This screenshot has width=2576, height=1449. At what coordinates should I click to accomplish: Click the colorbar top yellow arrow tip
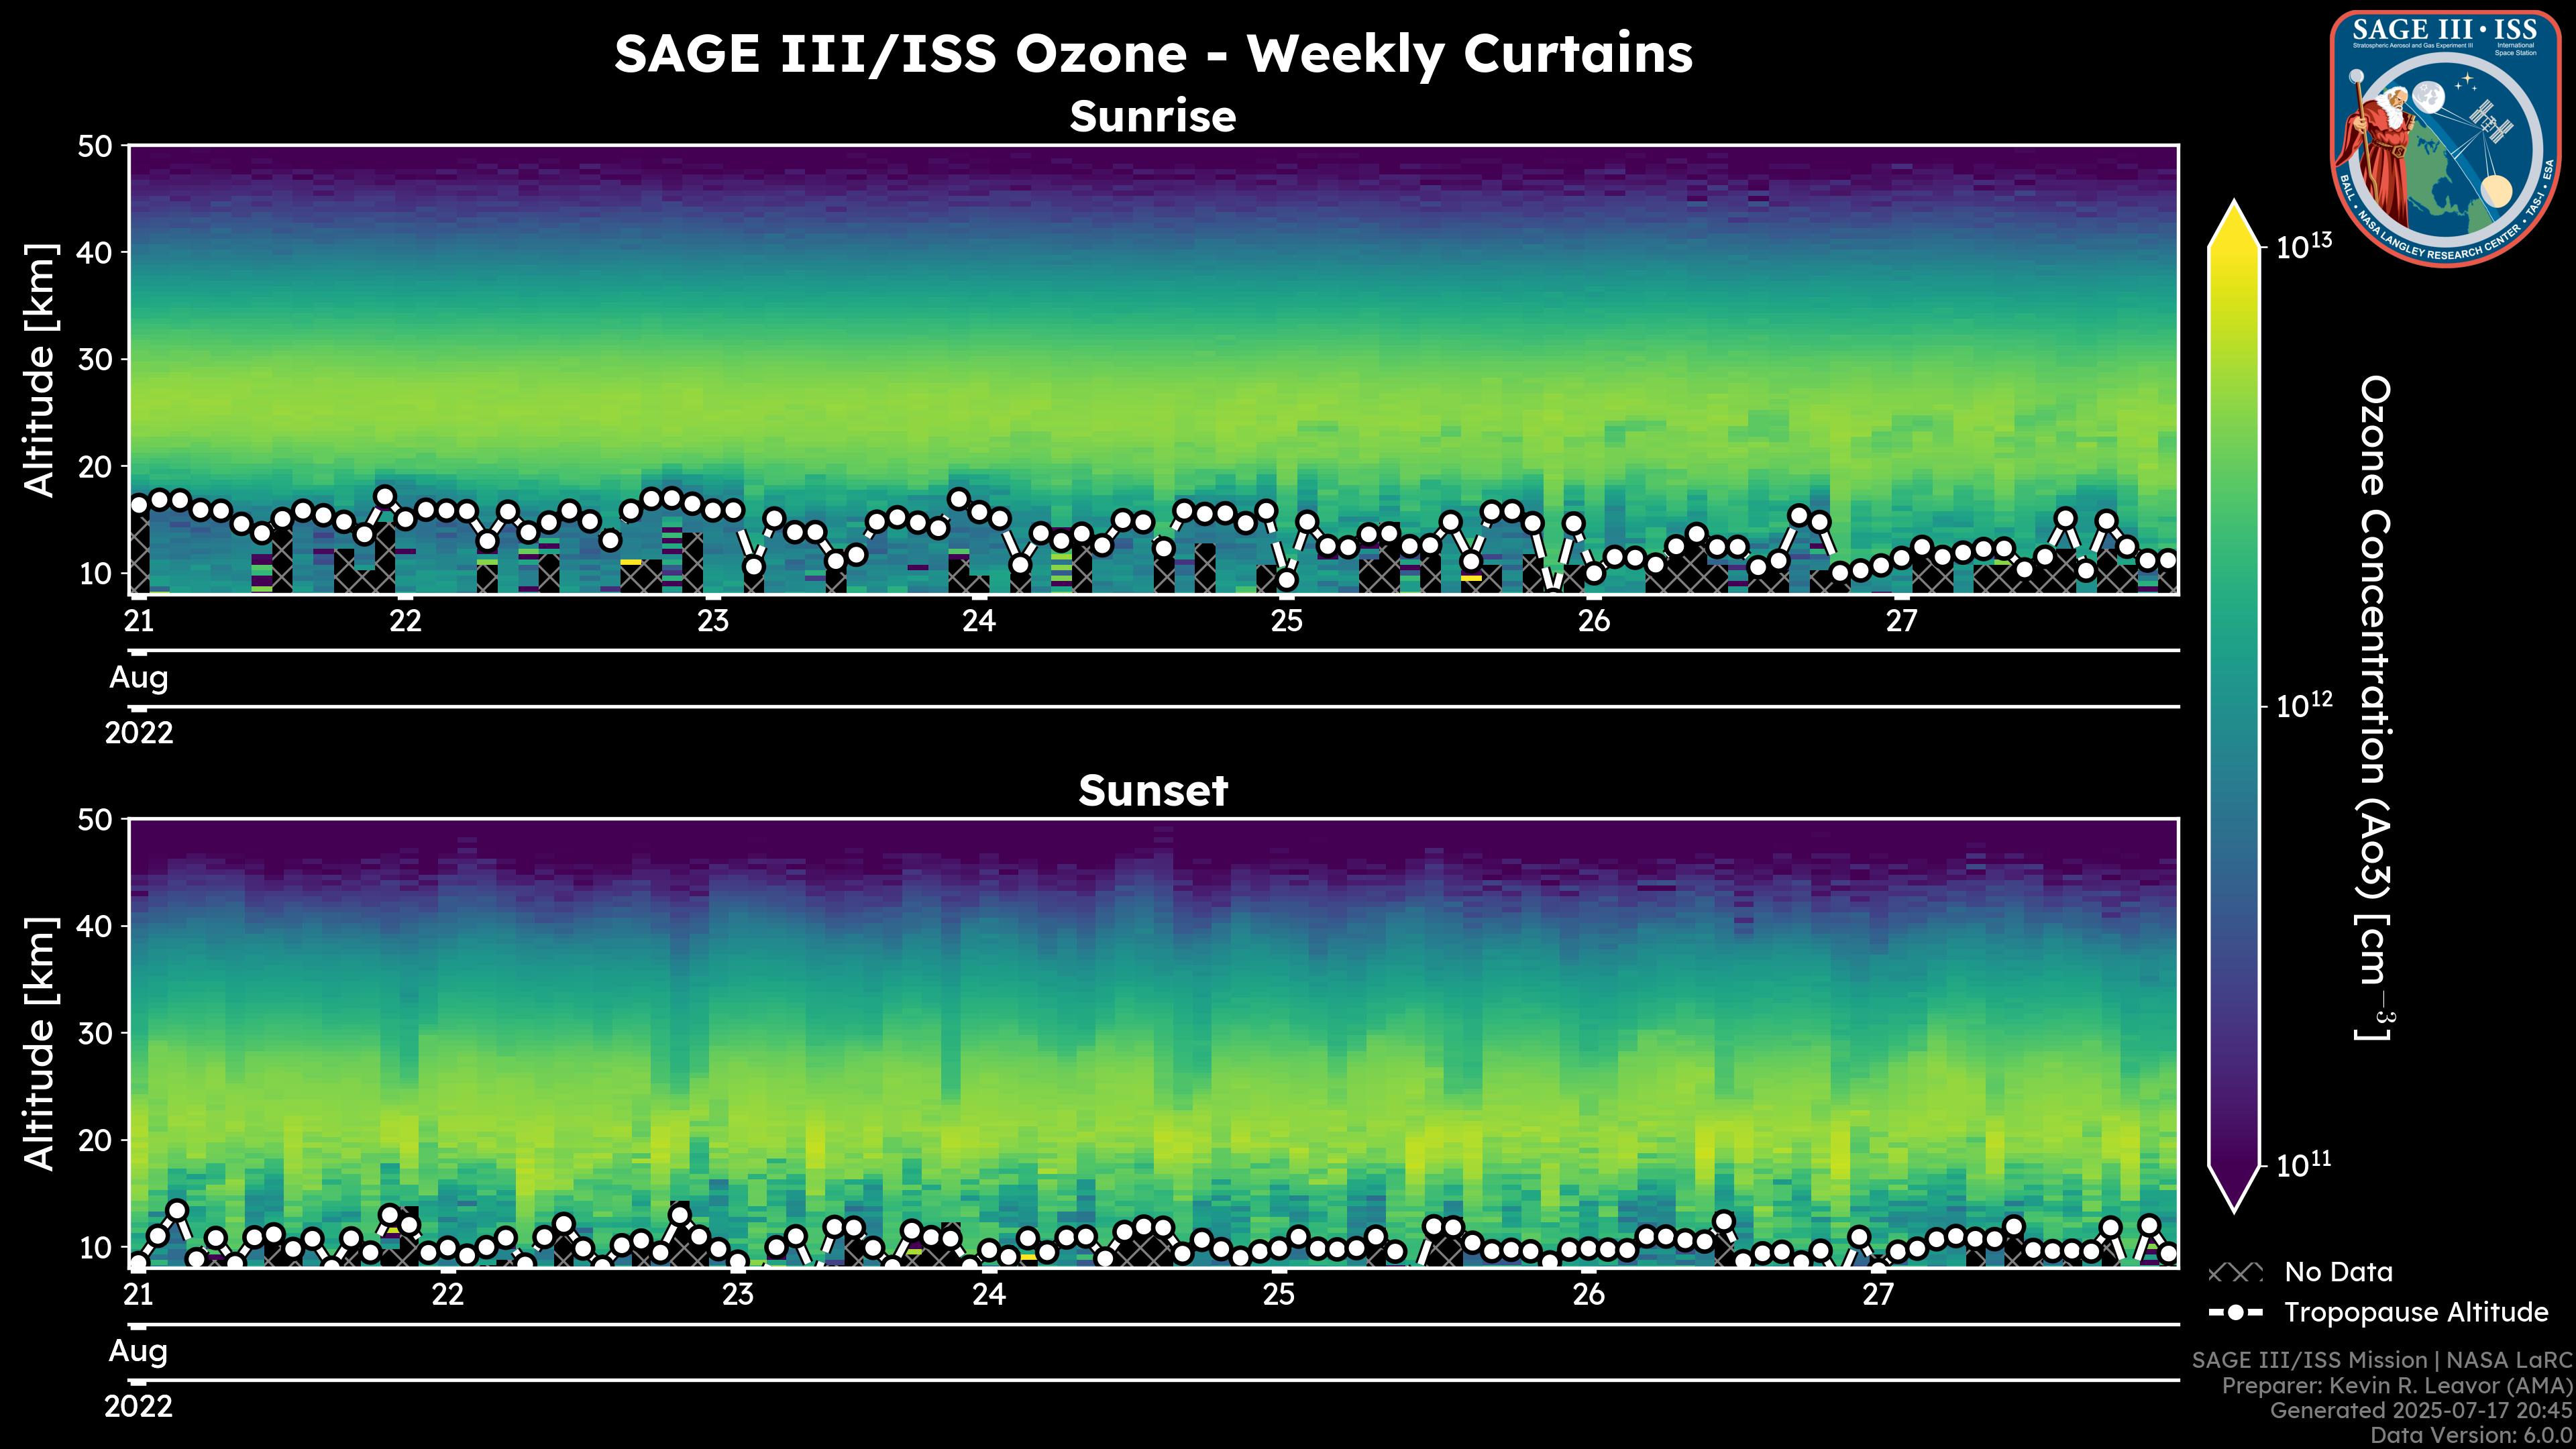coord(2235,214)
